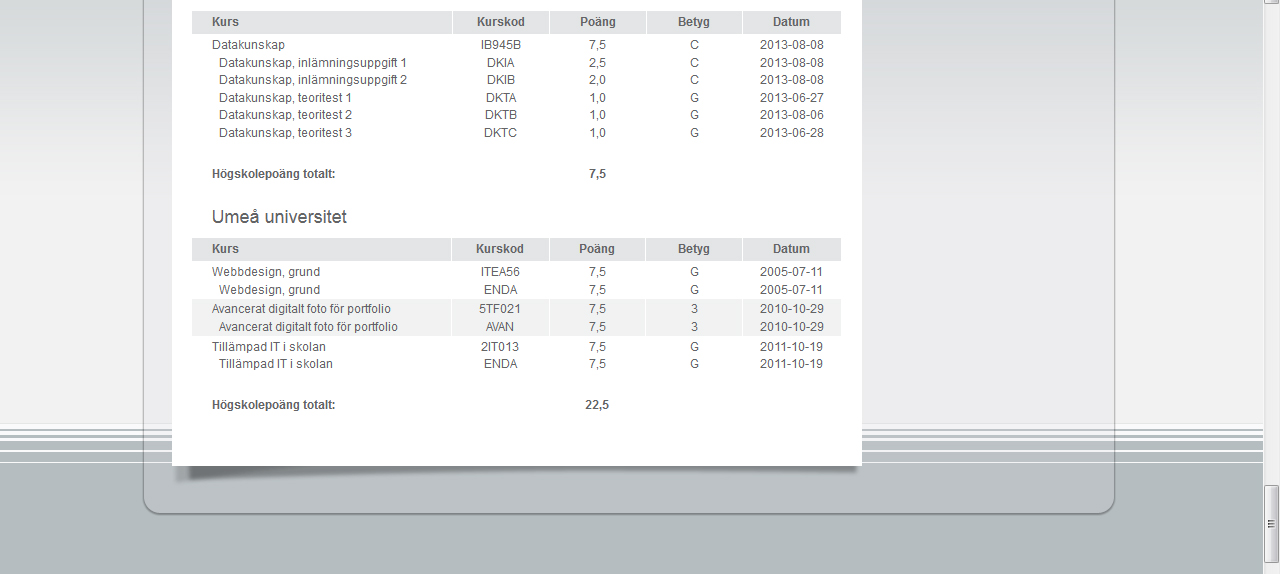This screenshot has height=574, width=1280.
Task: Select Datakunskap, inlämningsuppgift 1 row
Action: [x=312, y=63]
